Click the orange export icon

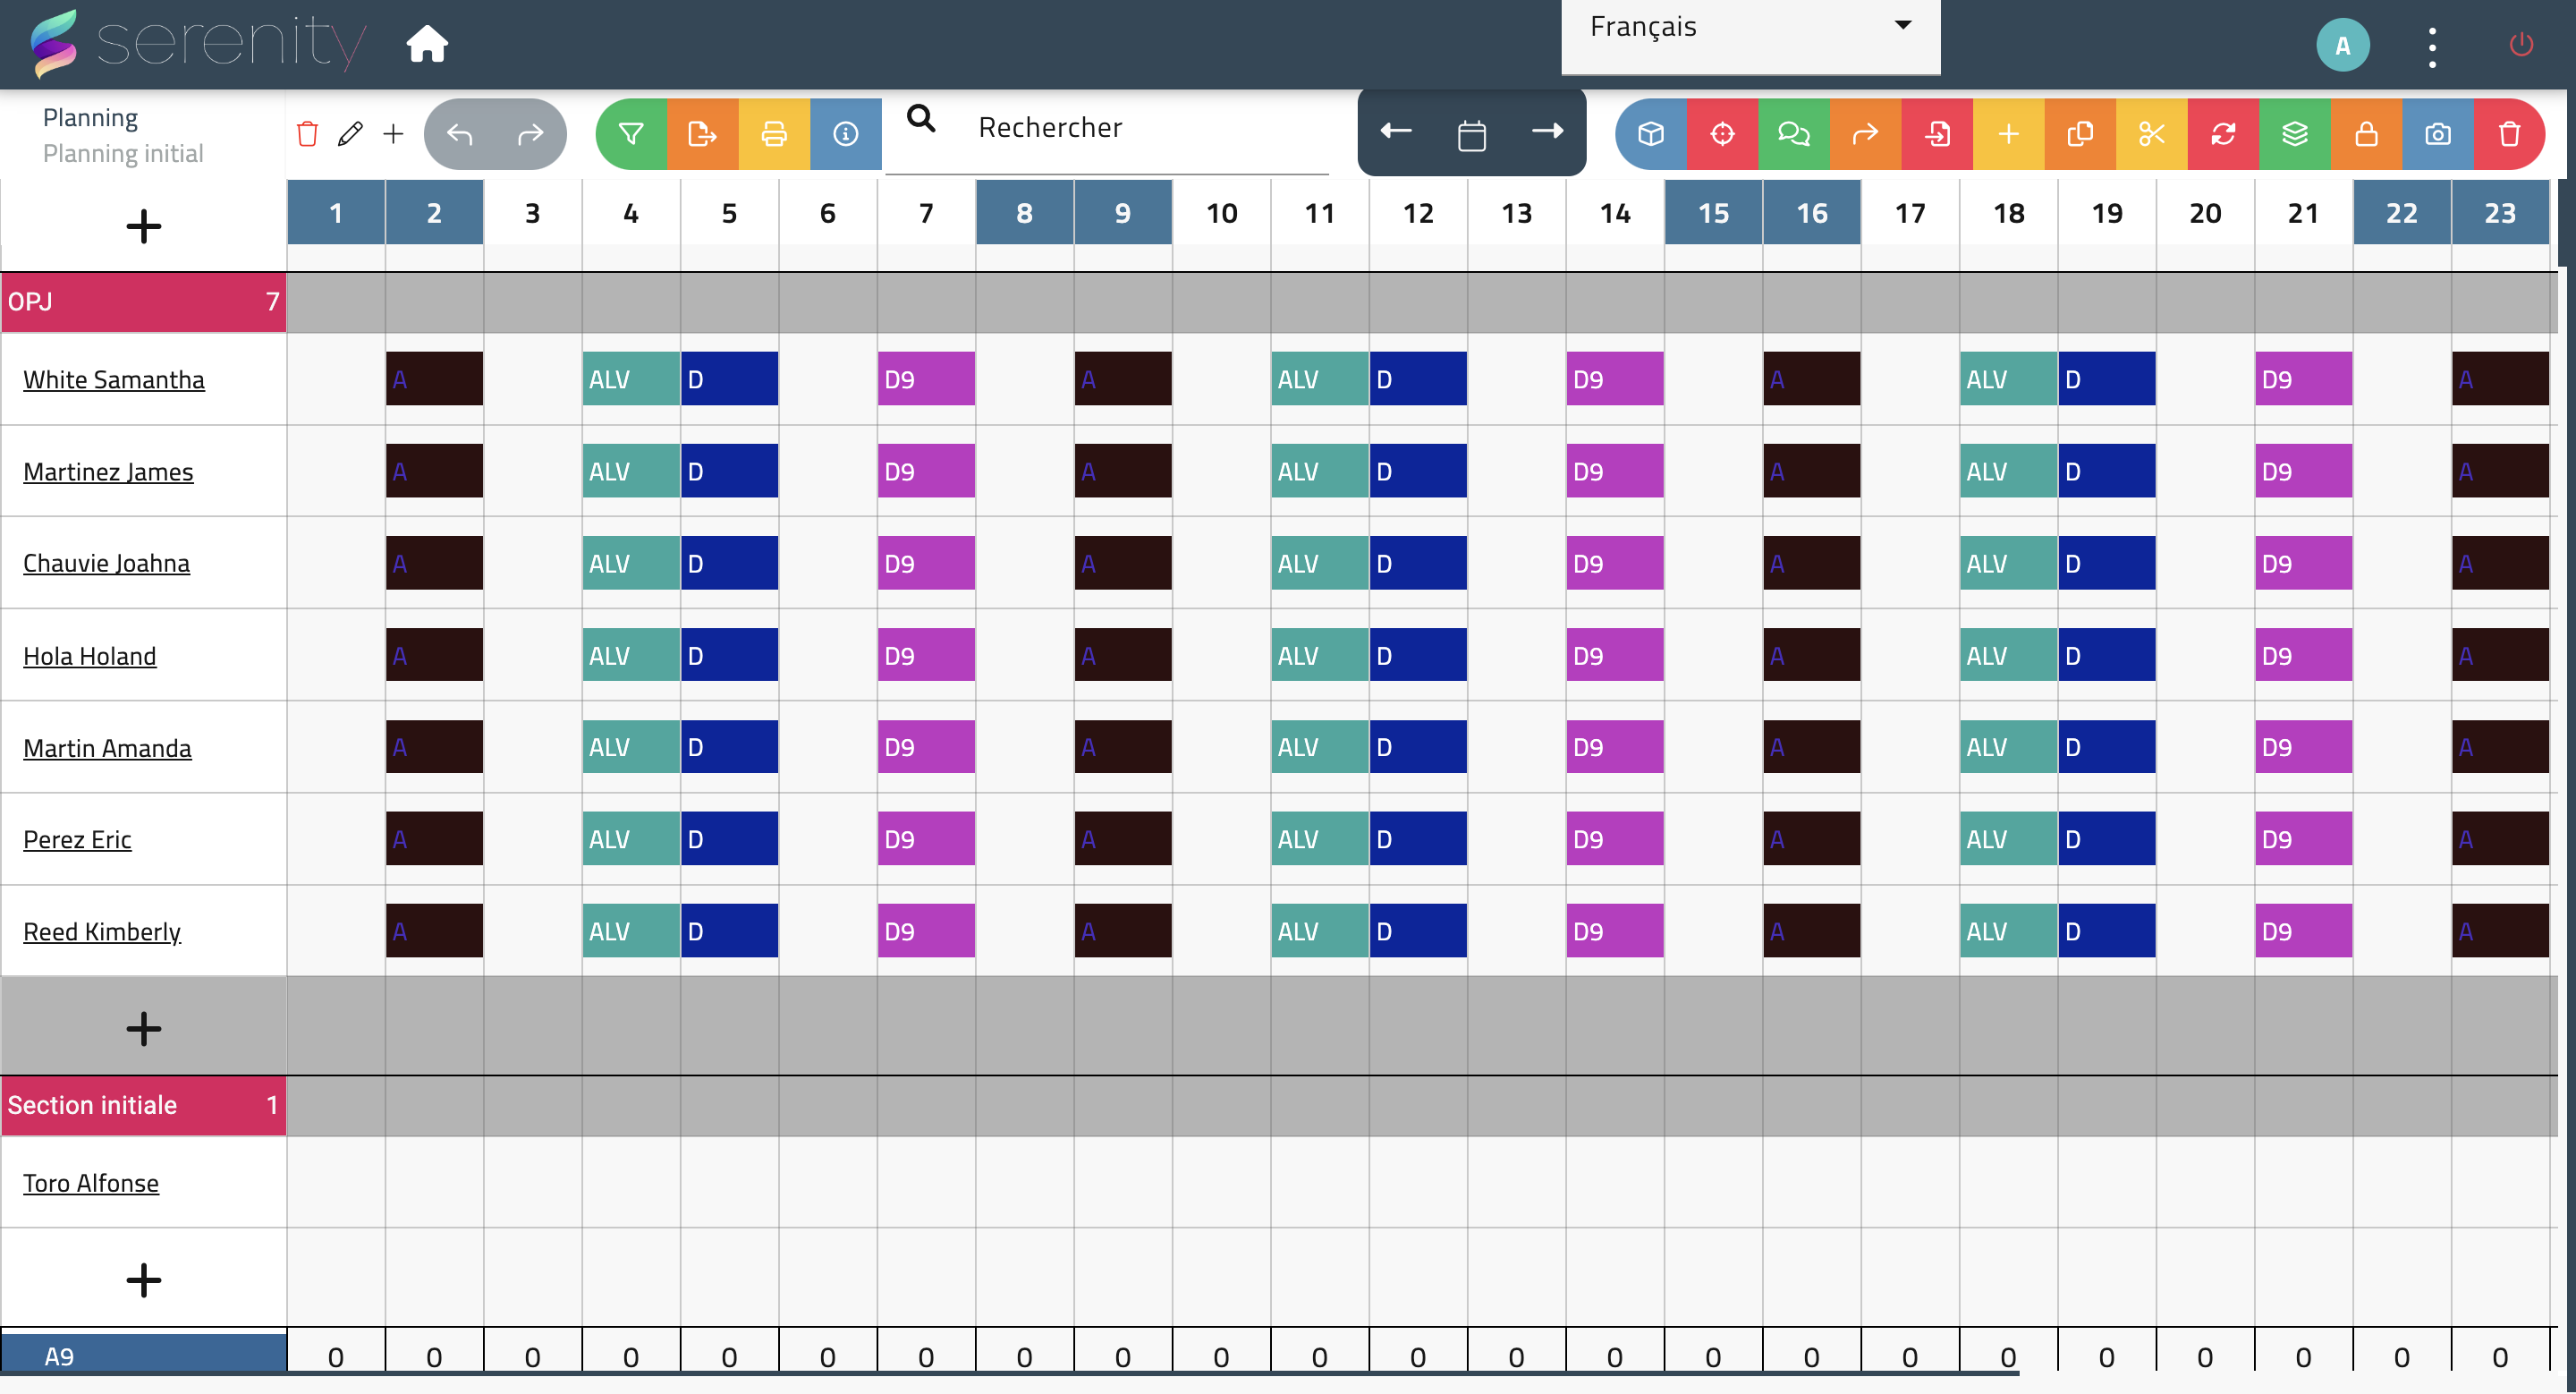click(703, 134)
